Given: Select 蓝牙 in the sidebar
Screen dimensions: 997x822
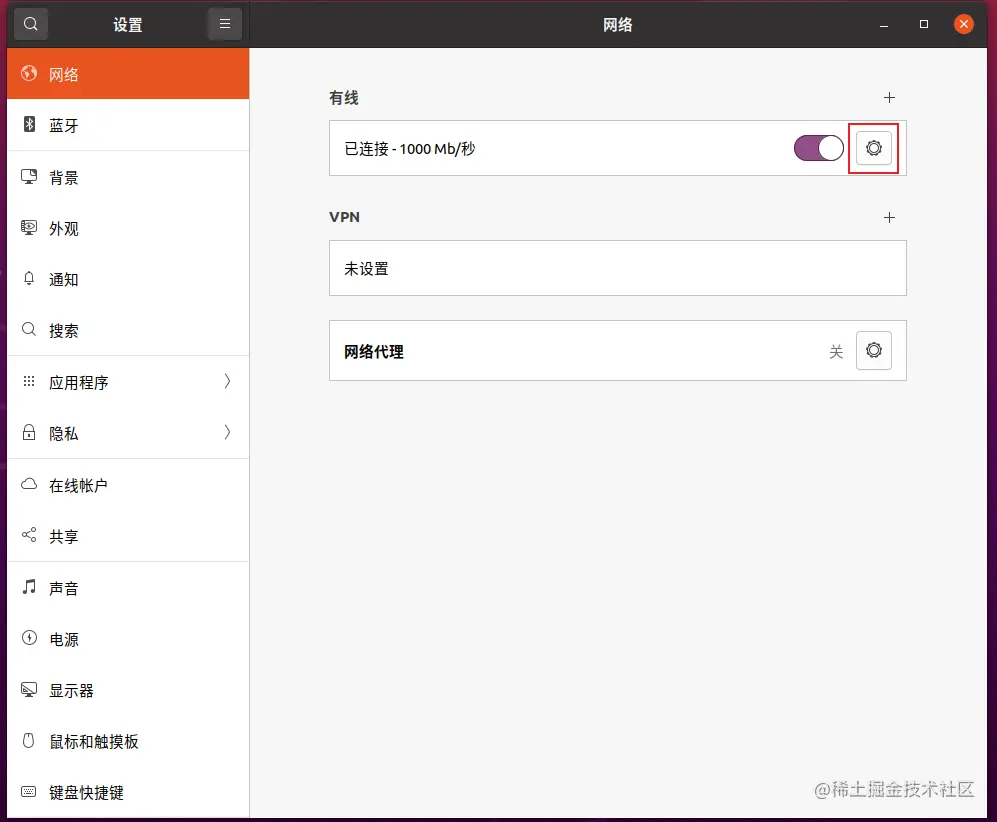Looking at the screenshot, I should tap(128, 125).
